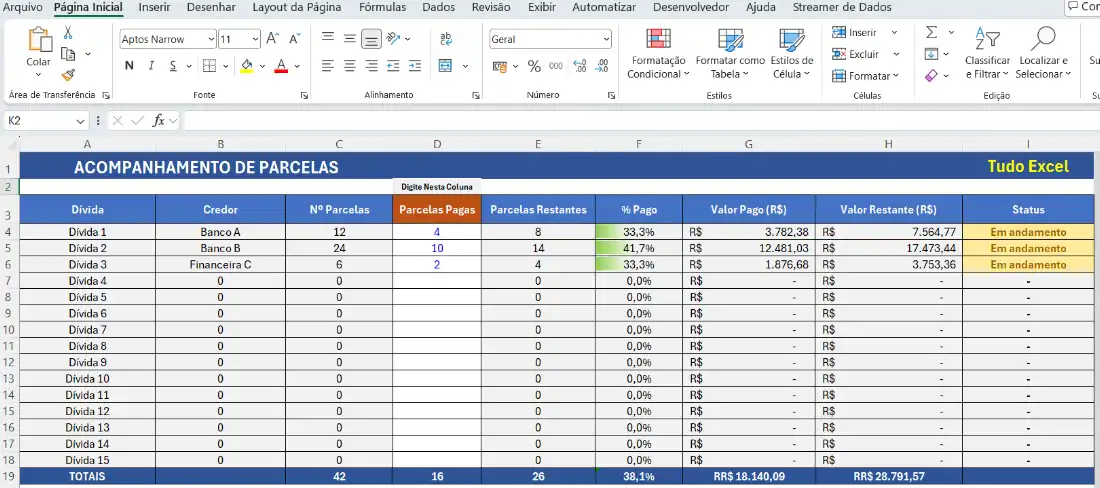
Task: Toggle bold formatting with N button
Action: point(129,66)
